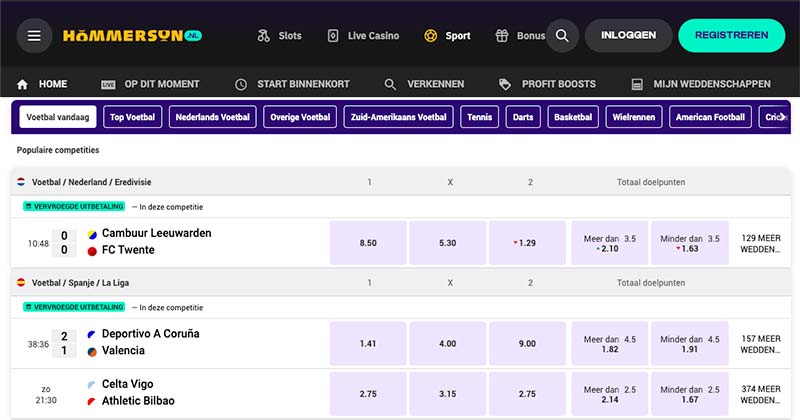Bet on draw at 4.00
800x420 pixels.
click(x=447, y=343)
